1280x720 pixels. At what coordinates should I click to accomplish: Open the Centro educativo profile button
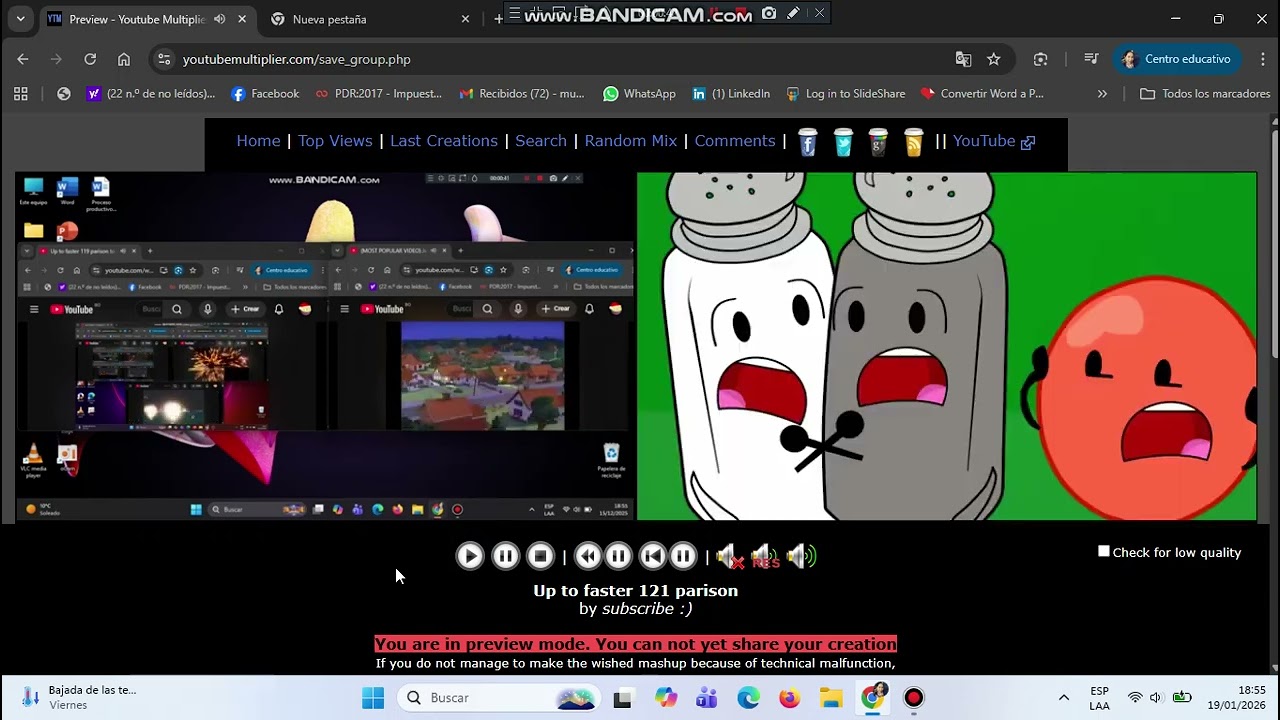pyautogui.click(x=1177, y=59)
